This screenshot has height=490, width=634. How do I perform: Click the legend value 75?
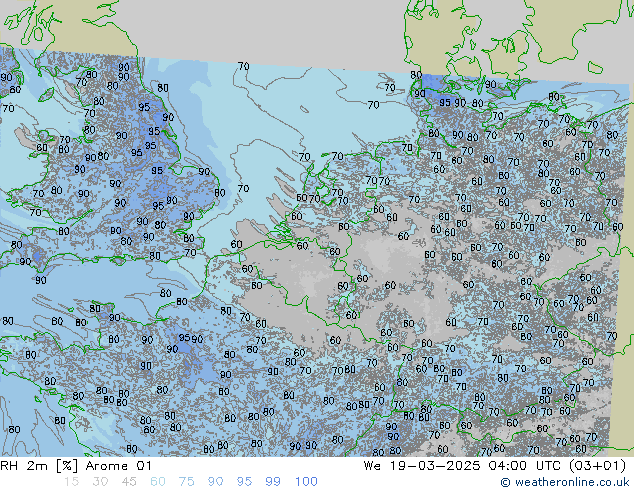(x=186, y=482)
